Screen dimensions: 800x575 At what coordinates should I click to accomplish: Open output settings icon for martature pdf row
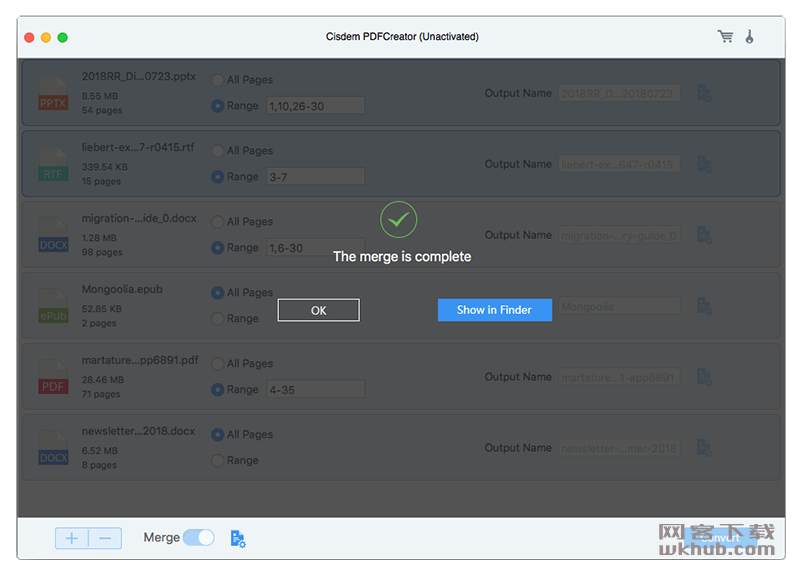[x=704, y=377]
